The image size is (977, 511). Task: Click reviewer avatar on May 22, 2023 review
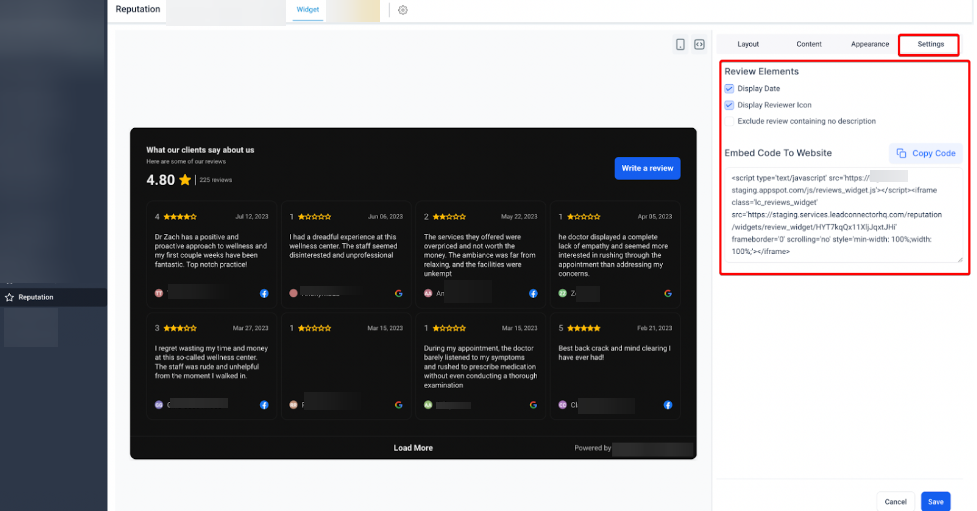(428, 293)
